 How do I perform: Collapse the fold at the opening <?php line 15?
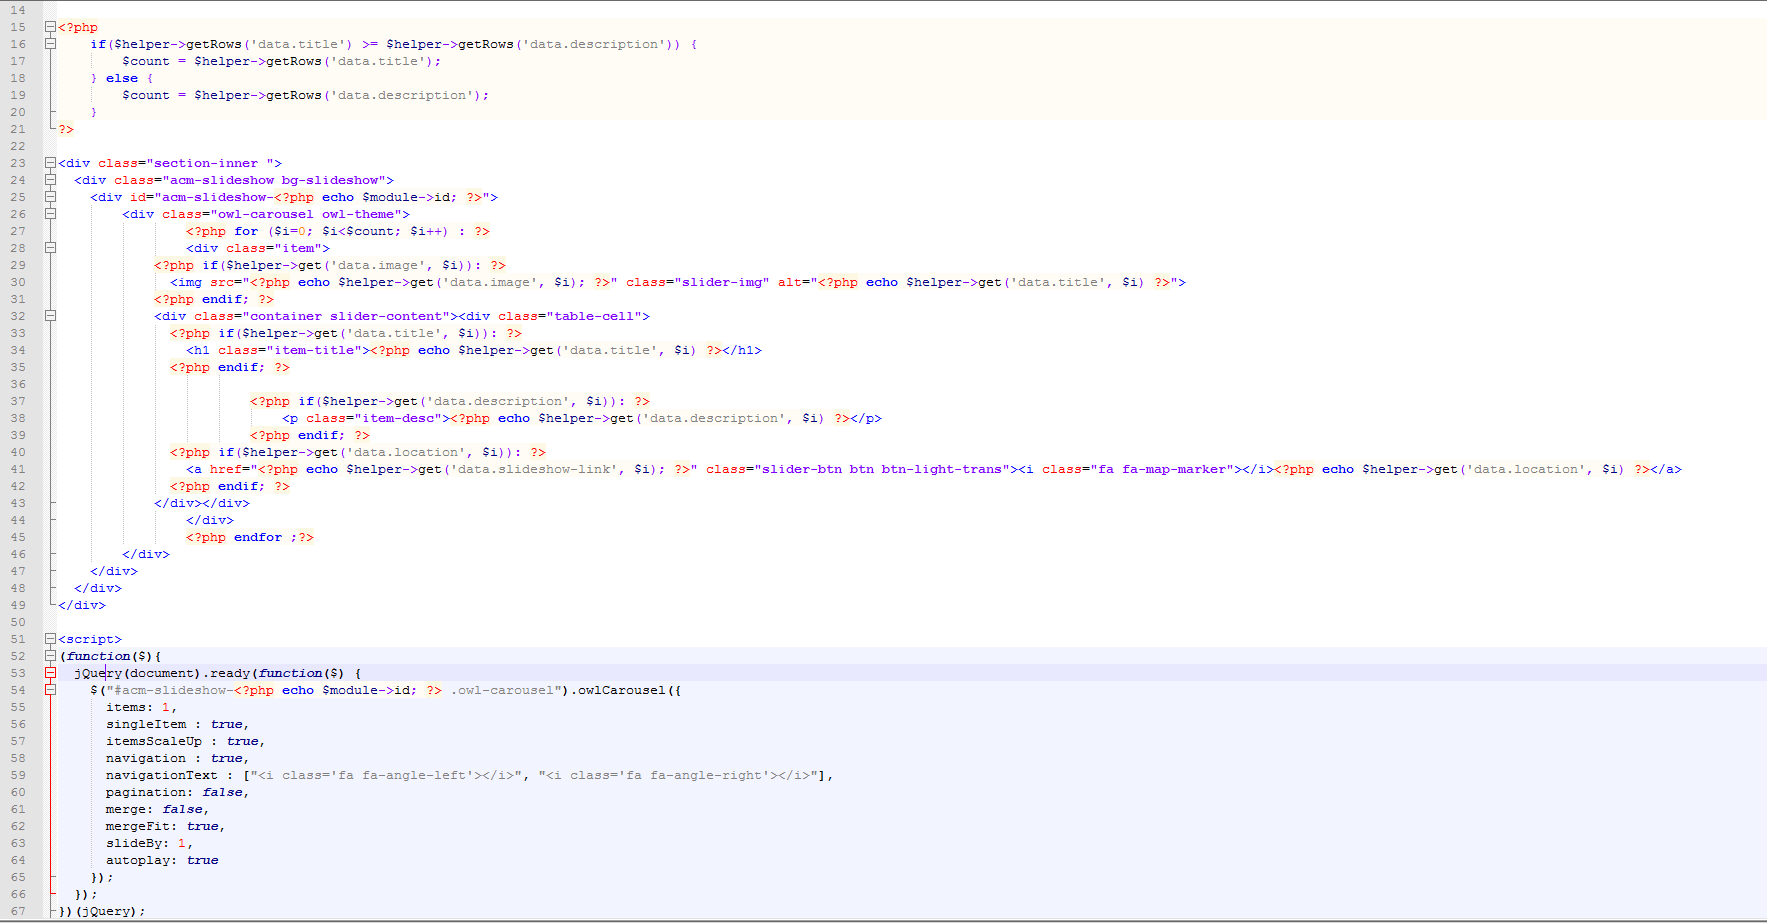click(x=50, y=27)
